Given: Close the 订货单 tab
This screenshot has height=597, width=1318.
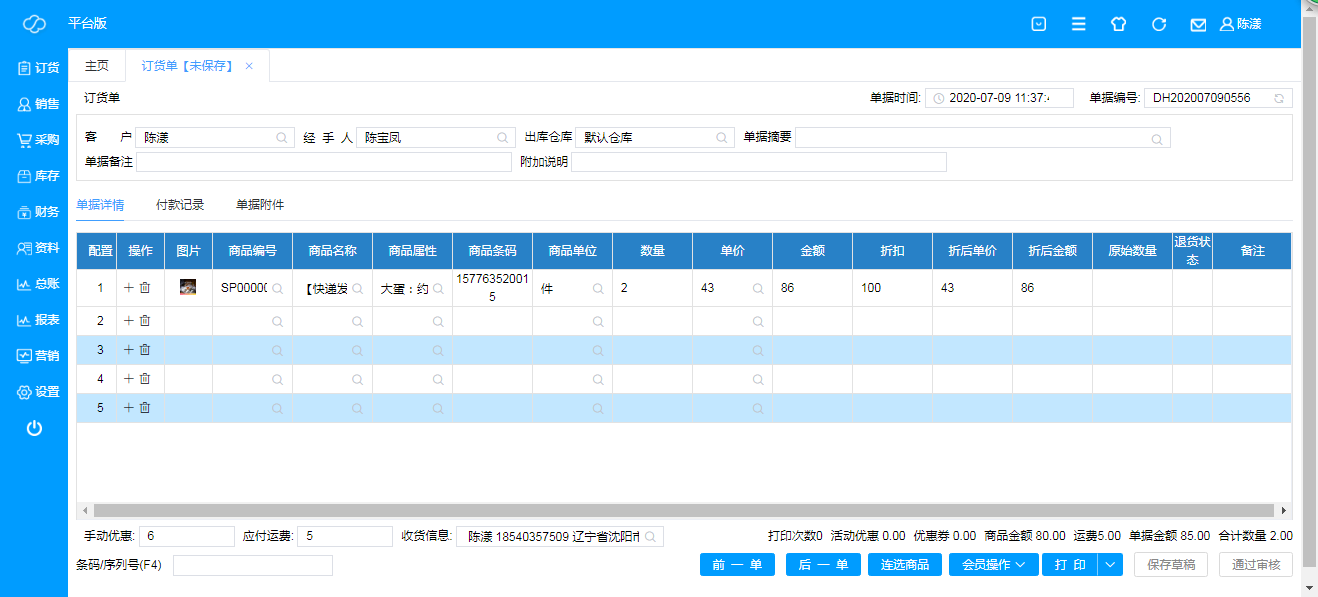Looking at the screenshot, I should click(x=249, y=66).
